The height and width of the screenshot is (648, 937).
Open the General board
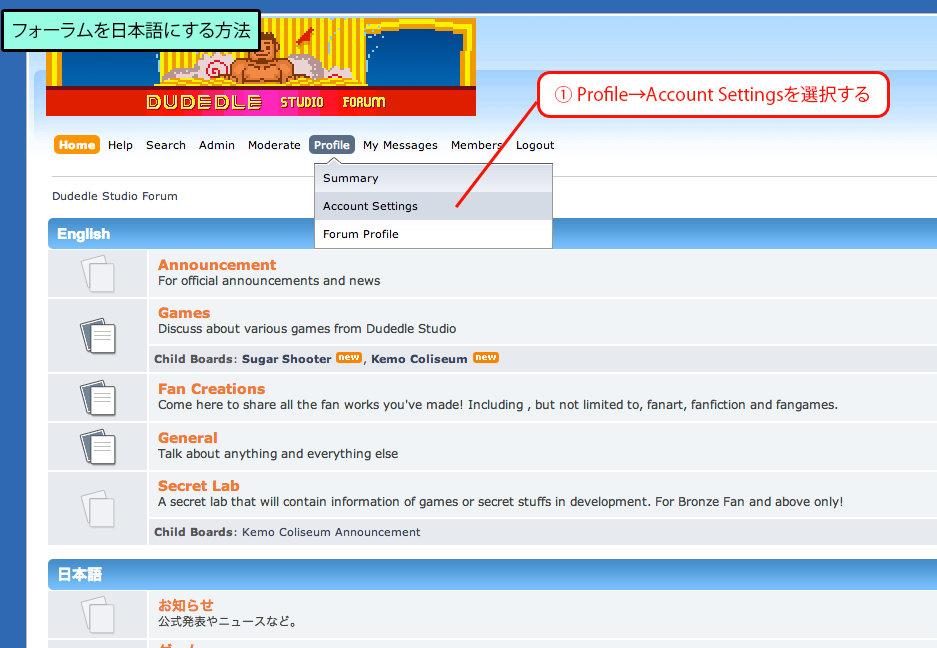(188, 438)
